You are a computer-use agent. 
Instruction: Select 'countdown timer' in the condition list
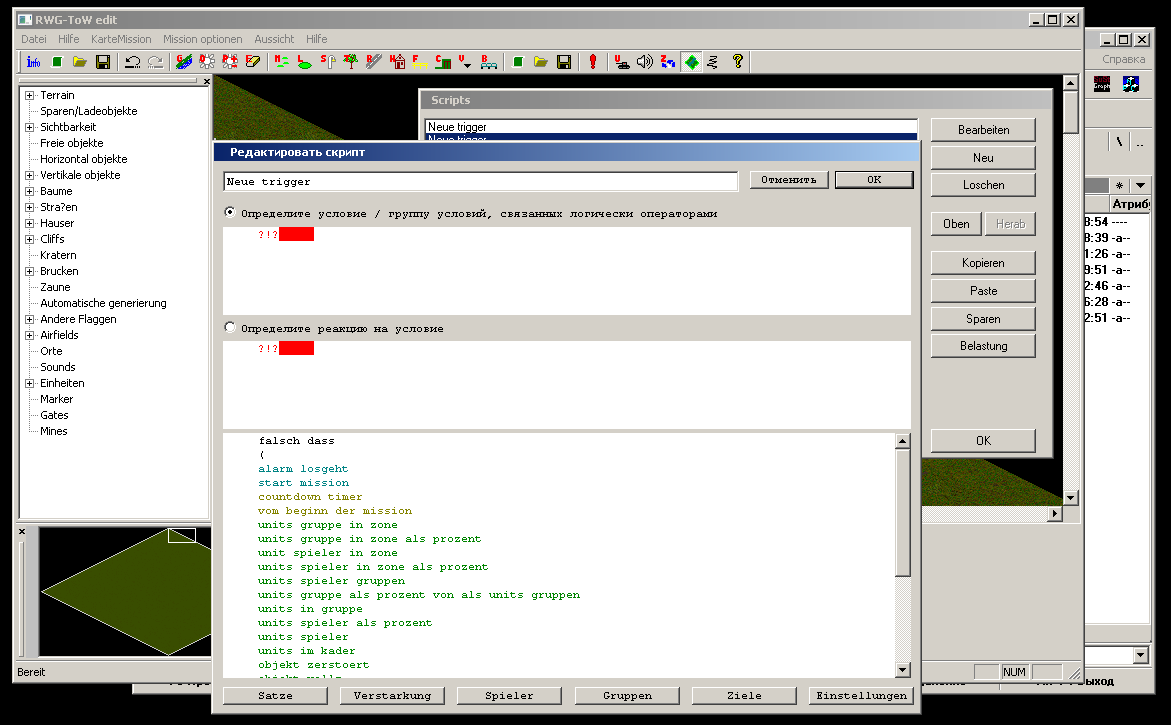click(310, 497)
